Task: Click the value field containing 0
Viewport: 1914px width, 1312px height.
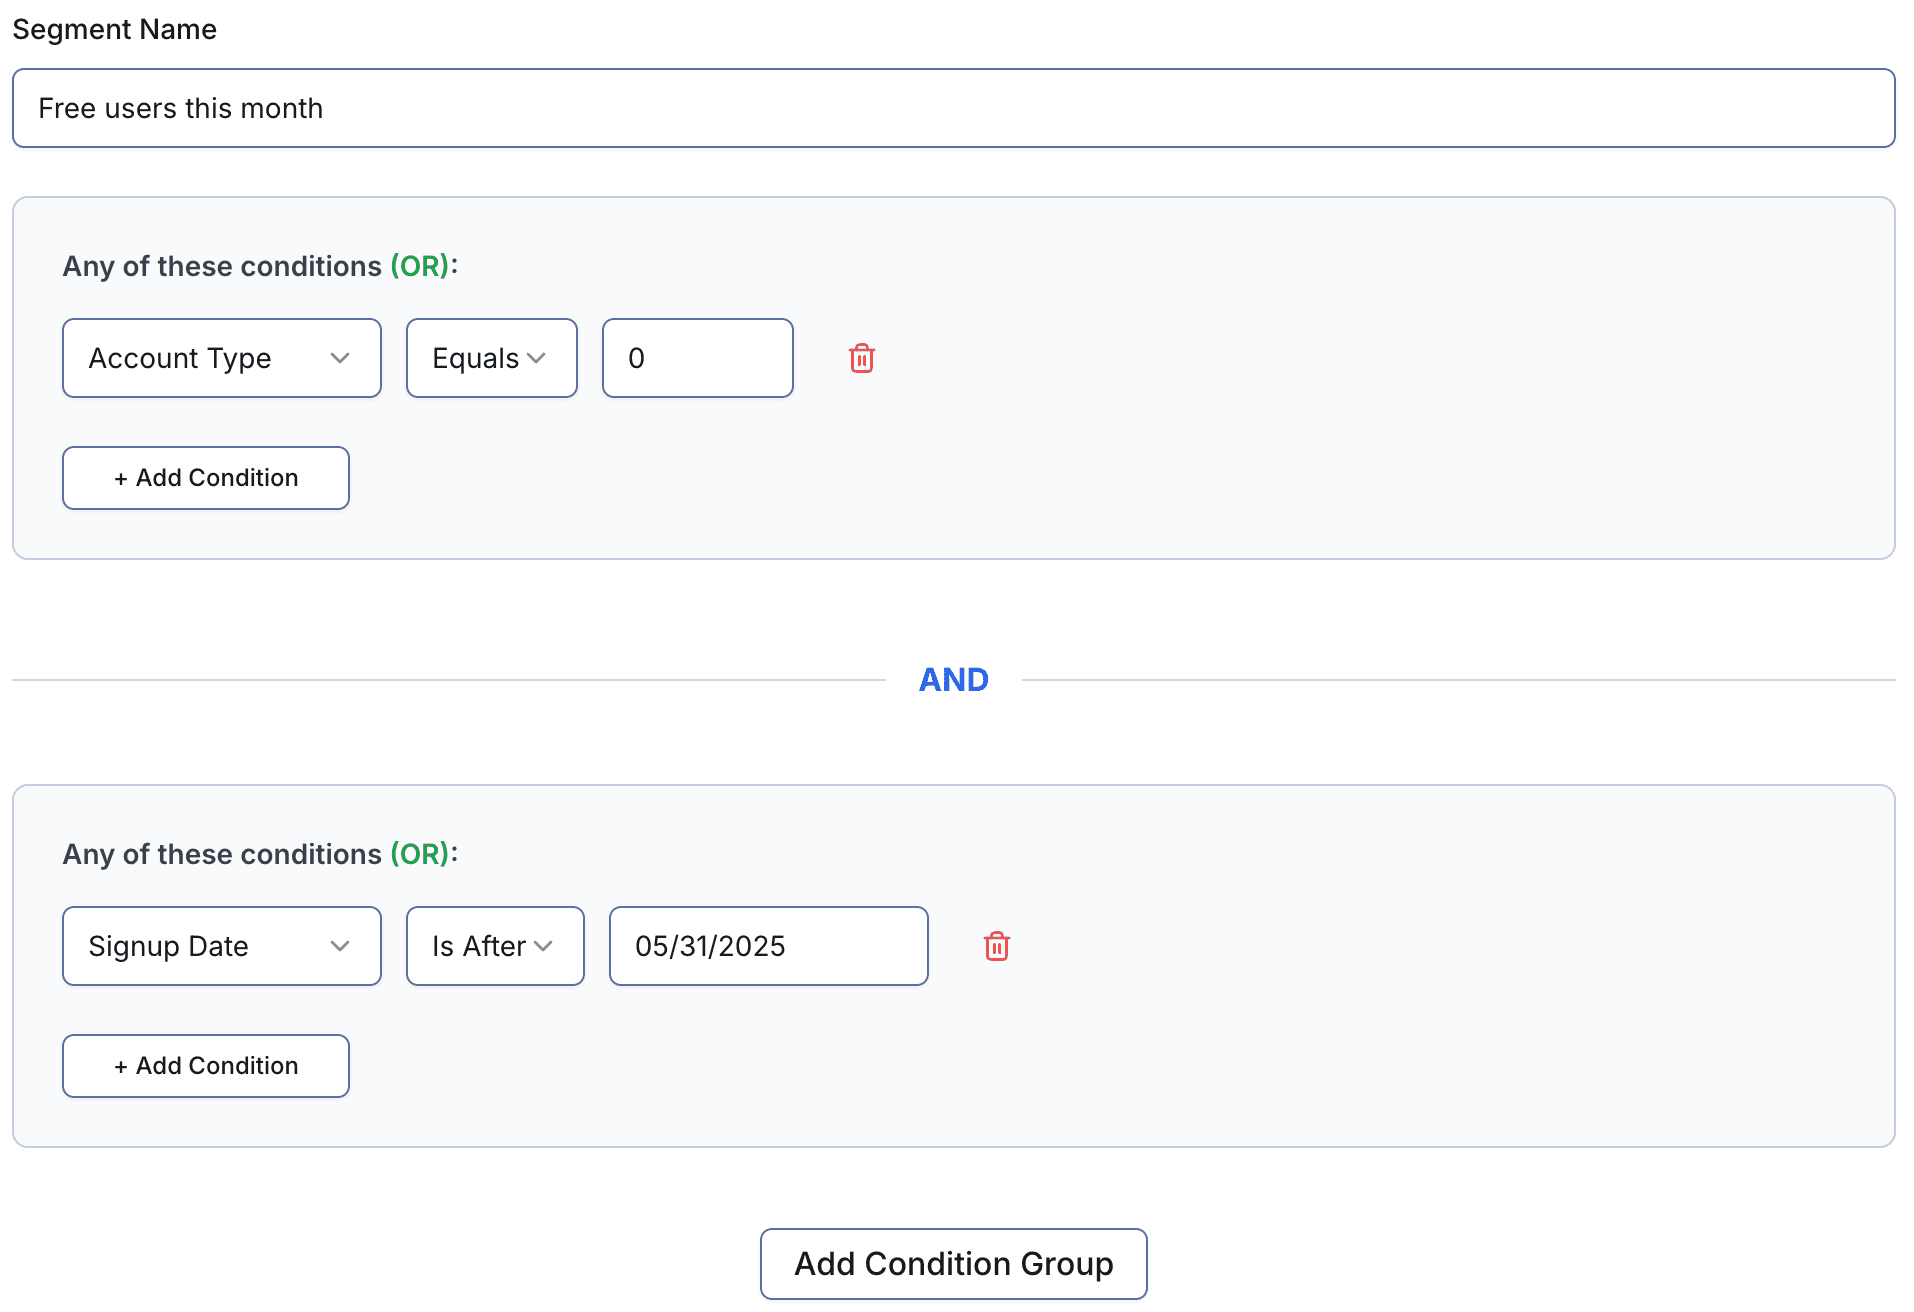Action: pos(697,358)
